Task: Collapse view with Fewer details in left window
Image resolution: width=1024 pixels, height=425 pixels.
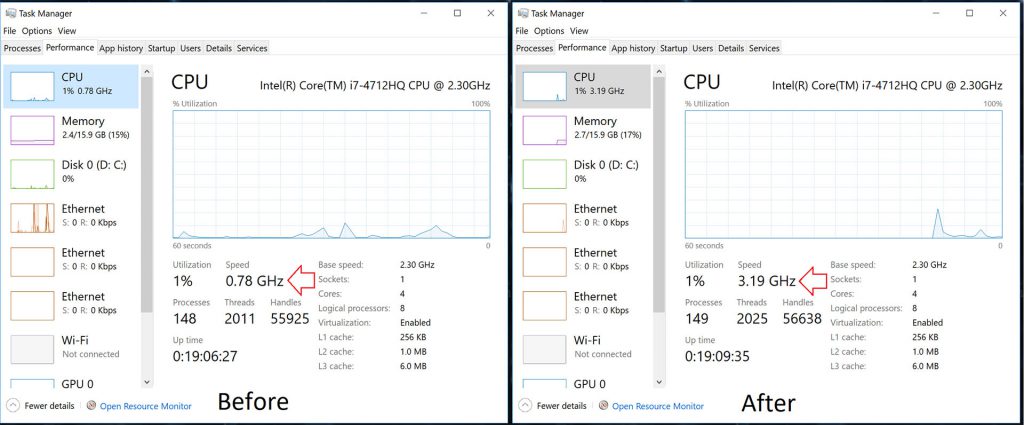Action: [x=42, y=405]
